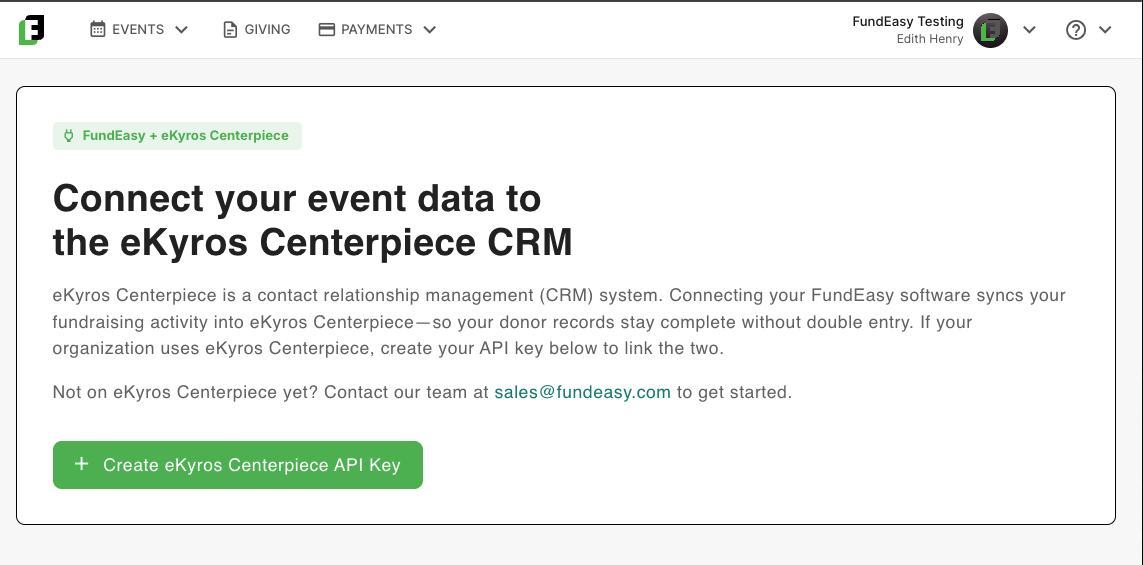
Task: Click the document icon beside Giving
Action: point(230,29)
